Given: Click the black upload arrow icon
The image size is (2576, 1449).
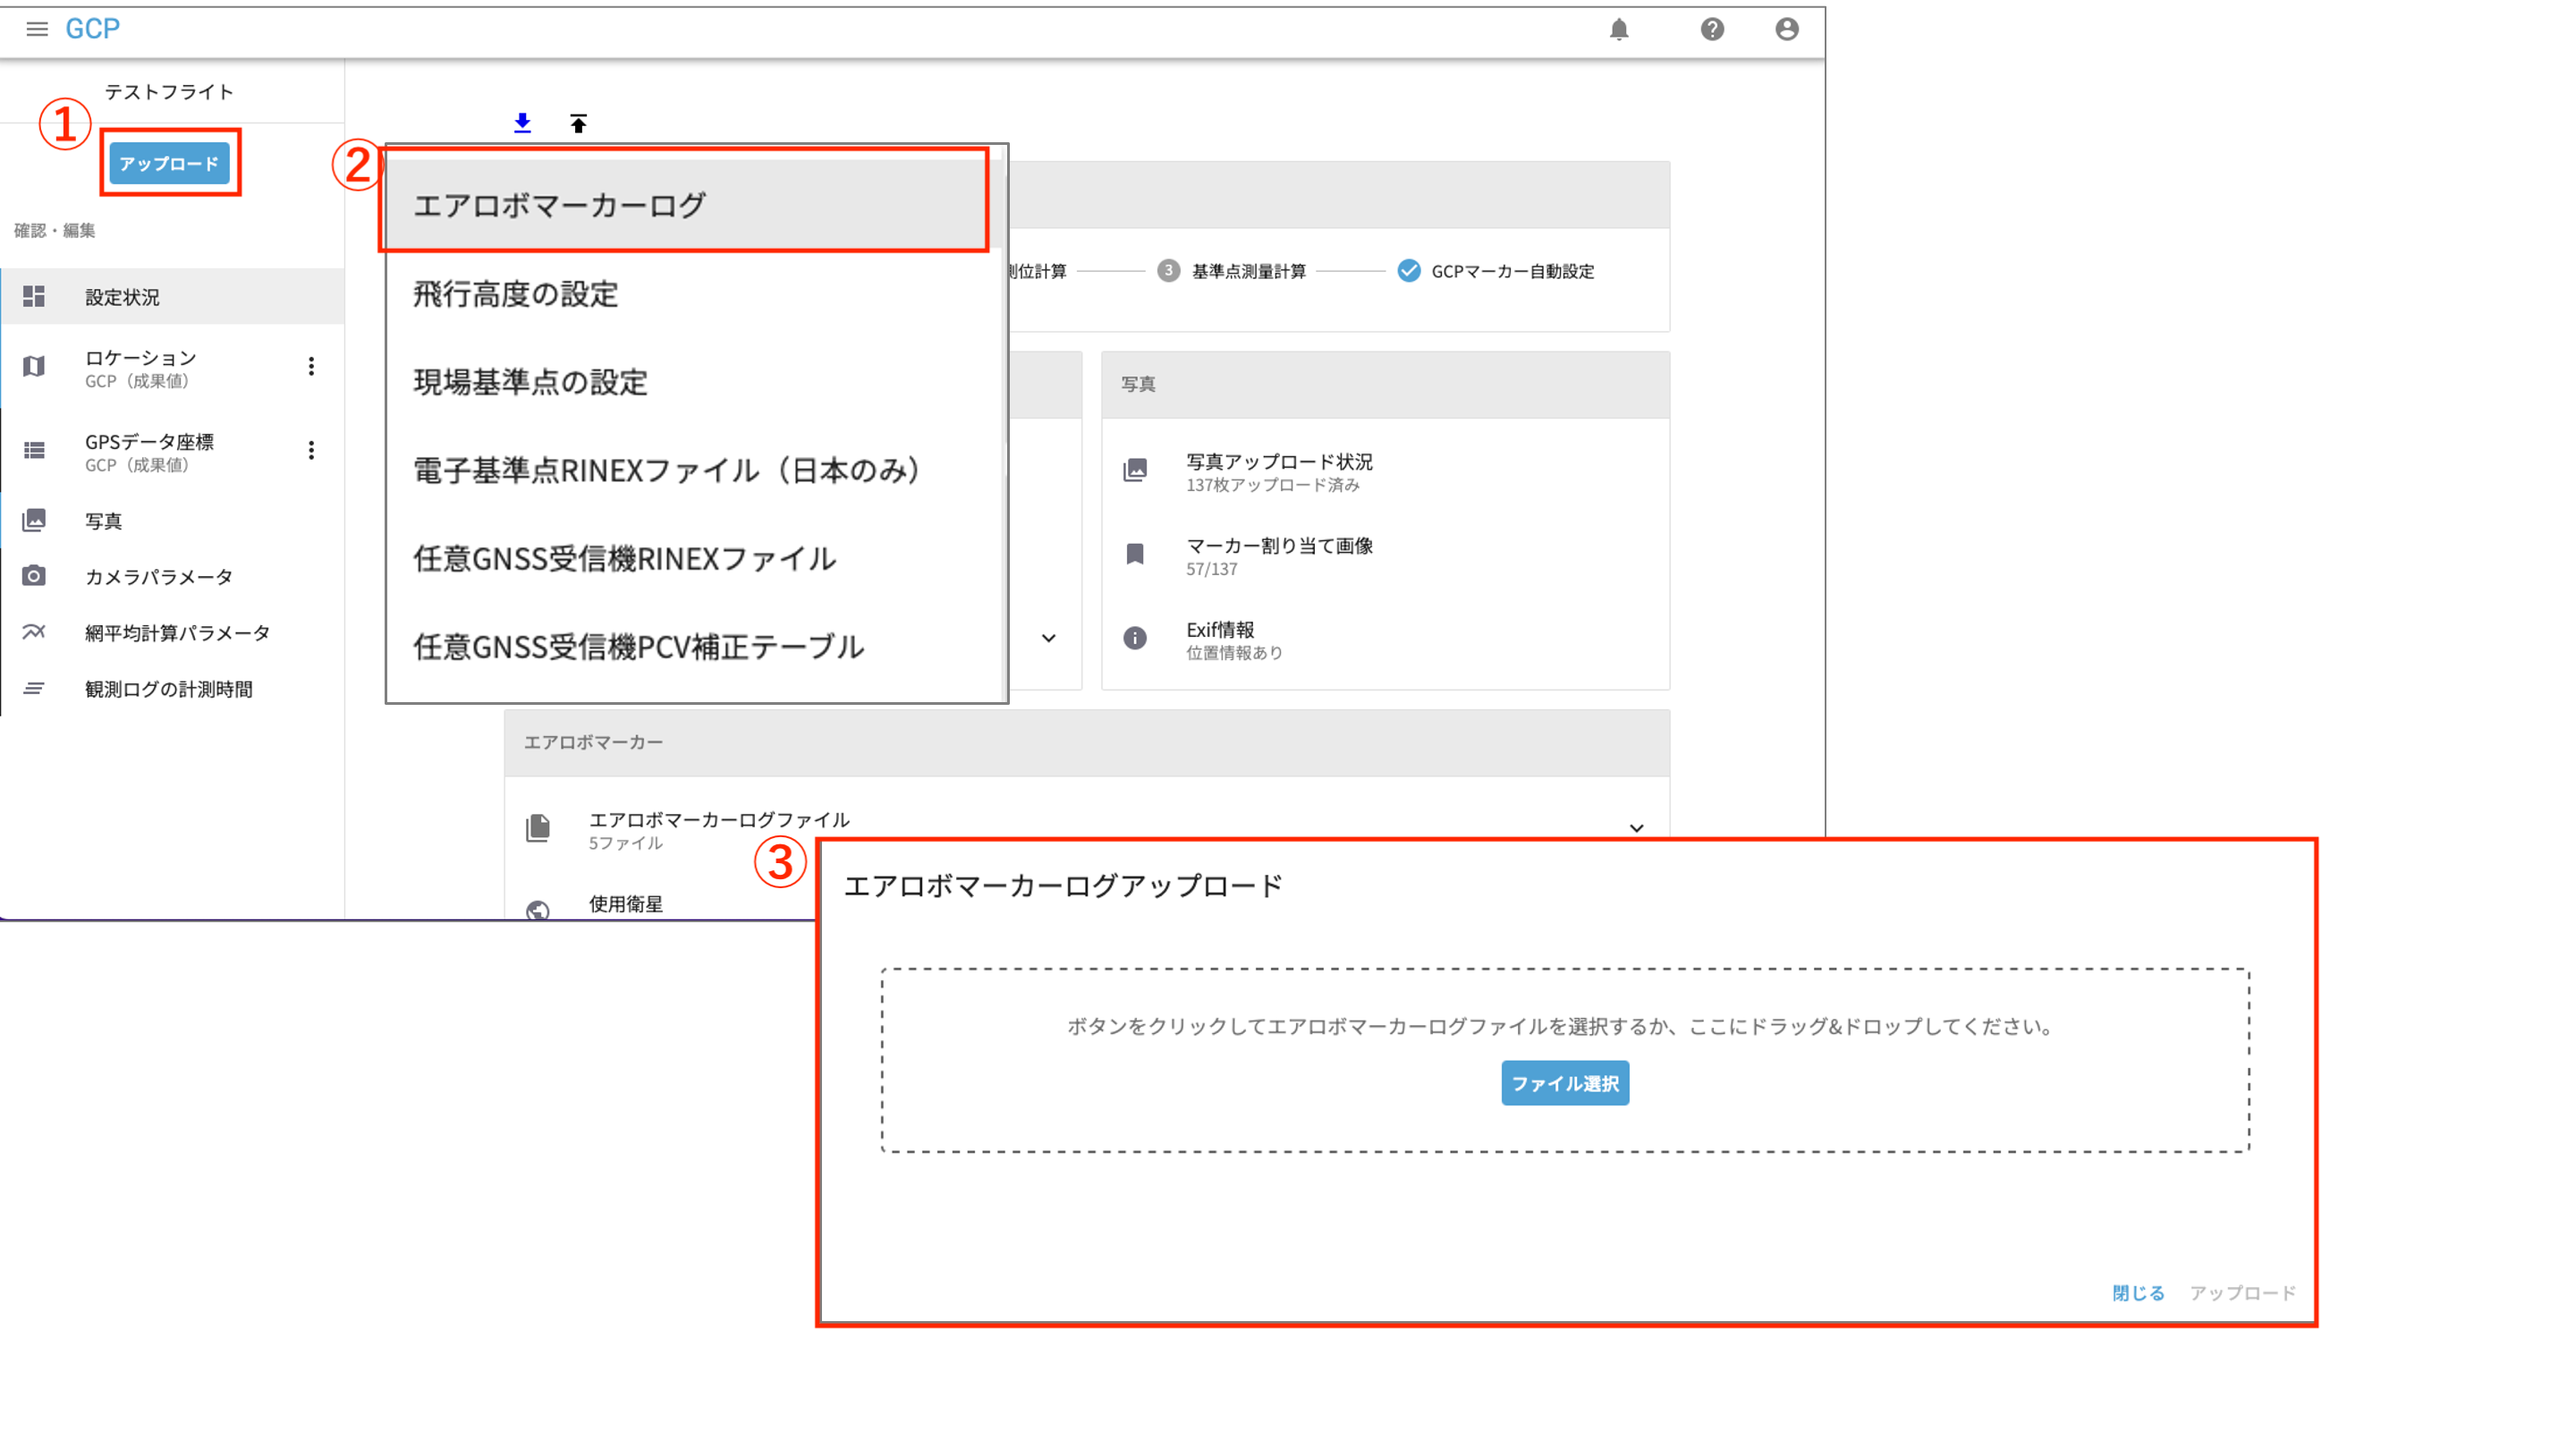Looking at the screenshot, I should point(578,123).
